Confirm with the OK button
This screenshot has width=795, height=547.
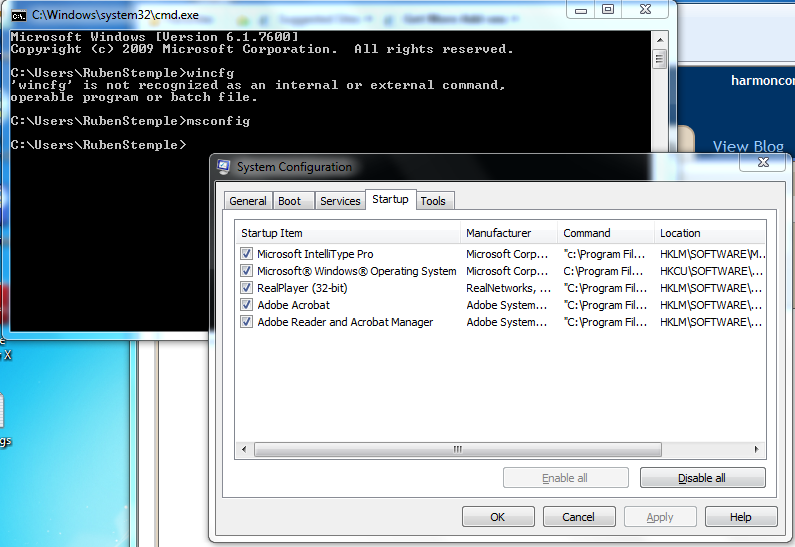tap(498, 517)
